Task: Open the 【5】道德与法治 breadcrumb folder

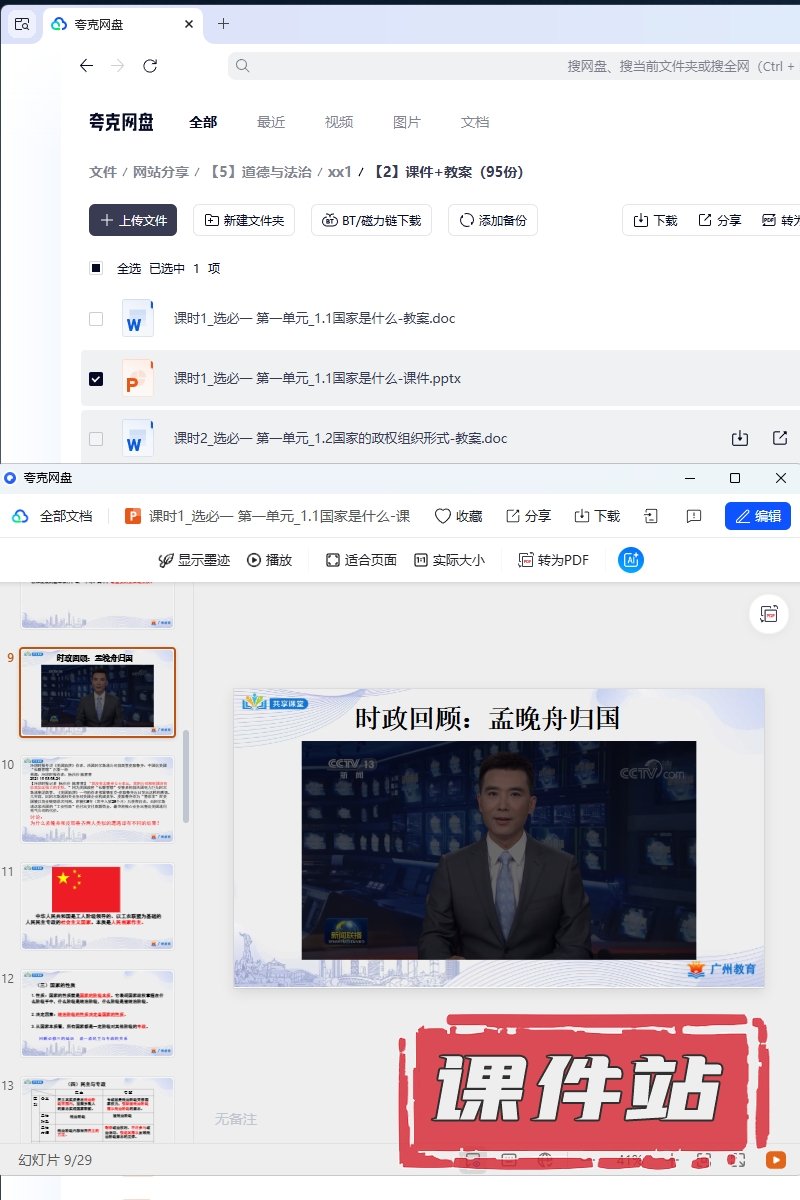Action: (x=259, y=172)
